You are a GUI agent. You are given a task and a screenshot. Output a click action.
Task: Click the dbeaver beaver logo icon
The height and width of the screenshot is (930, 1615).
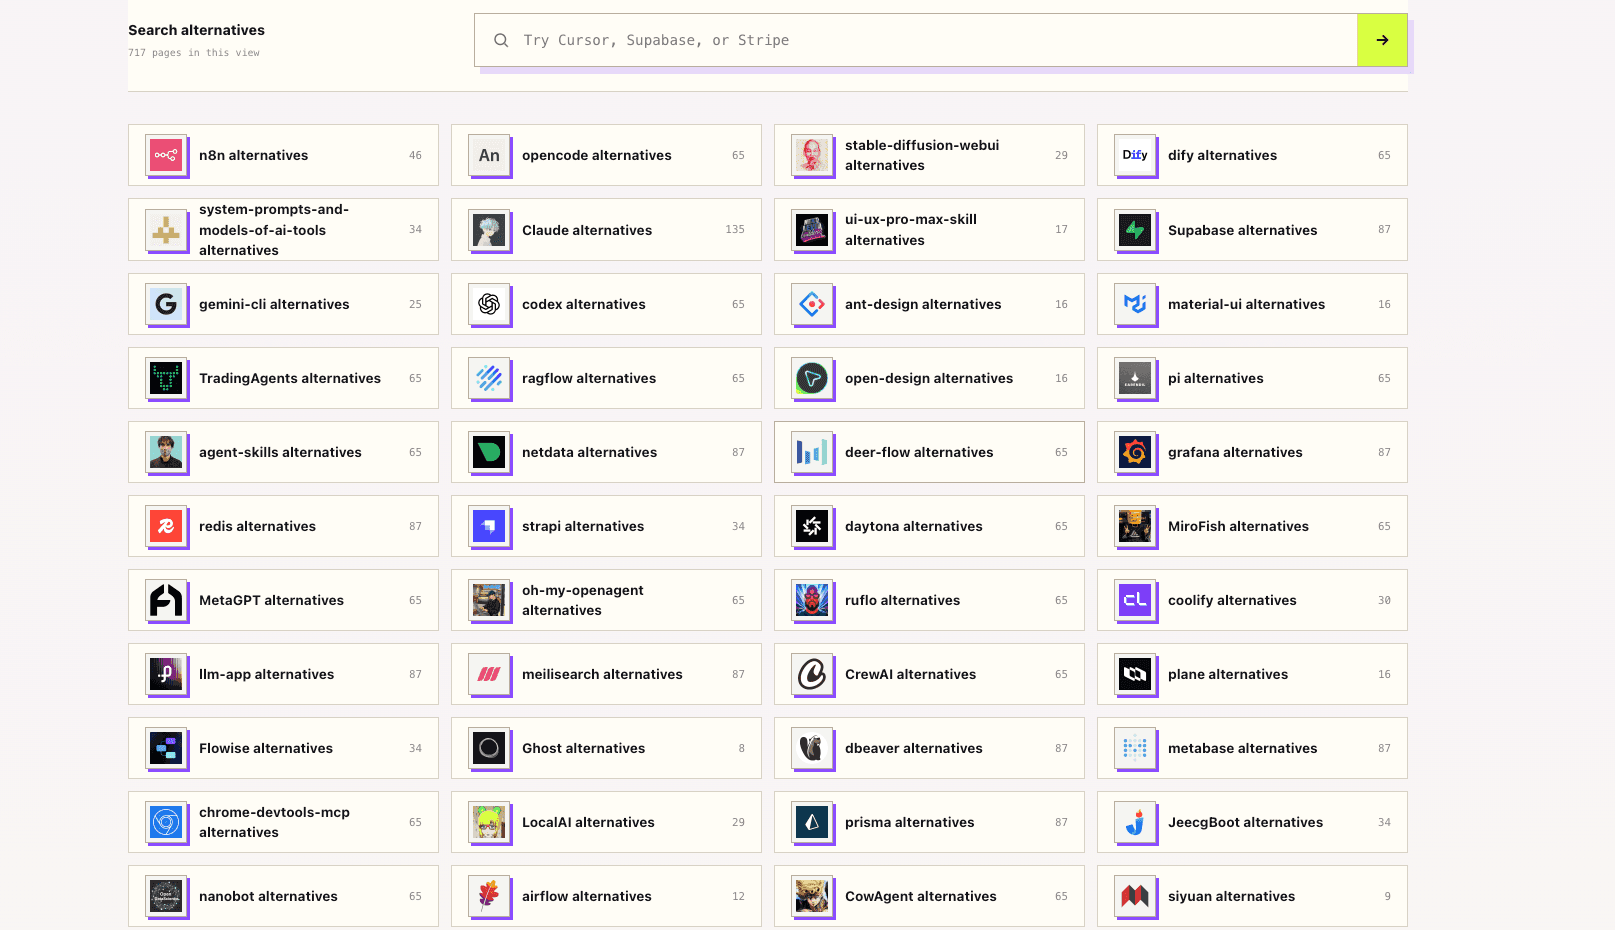tap(812, 748)
